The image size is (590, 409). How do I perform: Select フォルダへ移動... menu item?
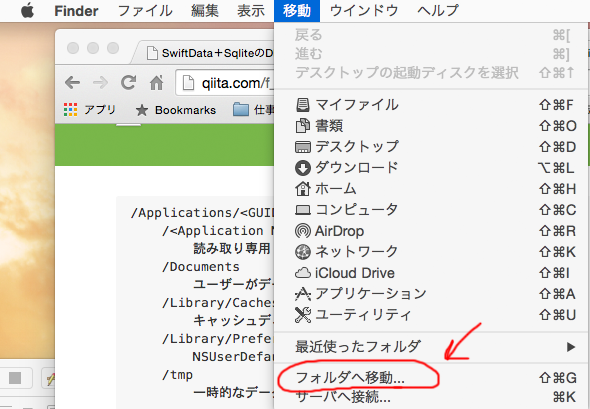click(x=432, y=378)
